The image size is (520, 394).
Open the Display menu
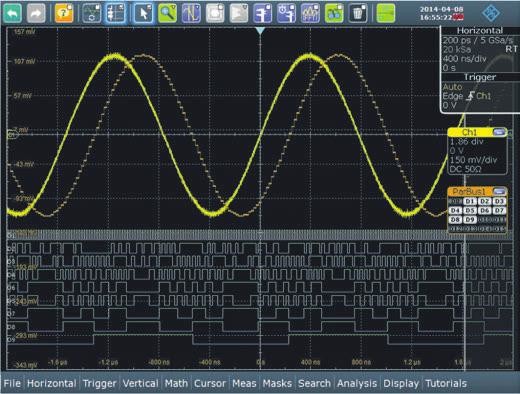pos(401,383)
